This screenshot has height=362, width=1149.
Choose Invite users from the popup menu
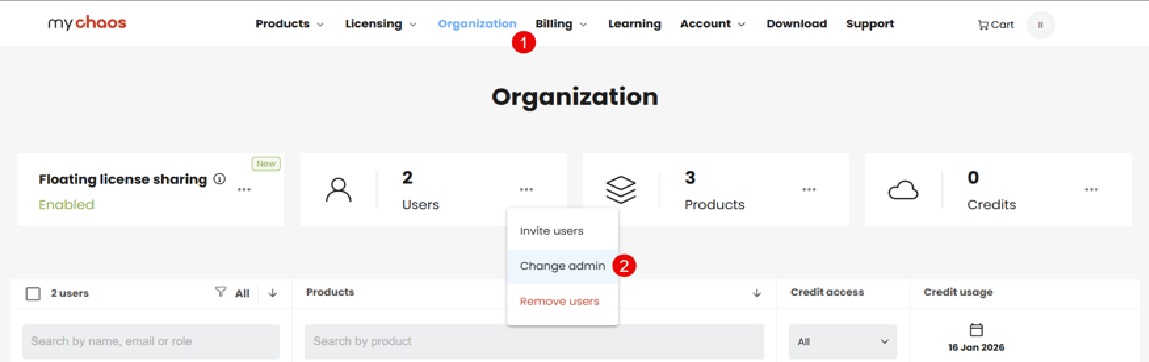562,231
